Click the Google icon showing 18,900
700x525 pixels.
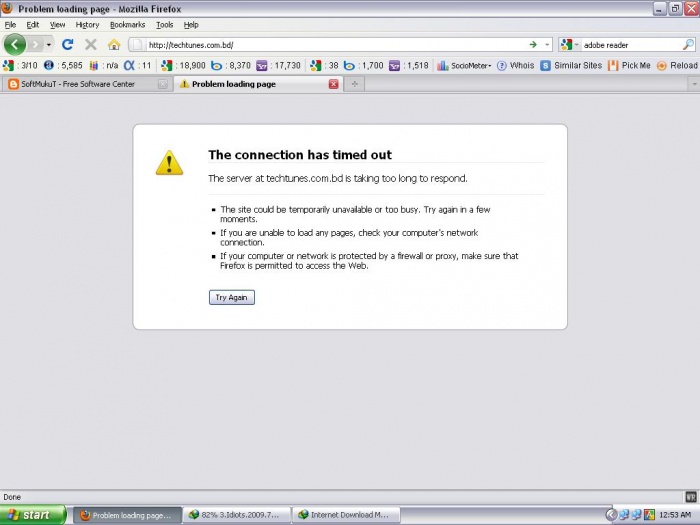167,66
